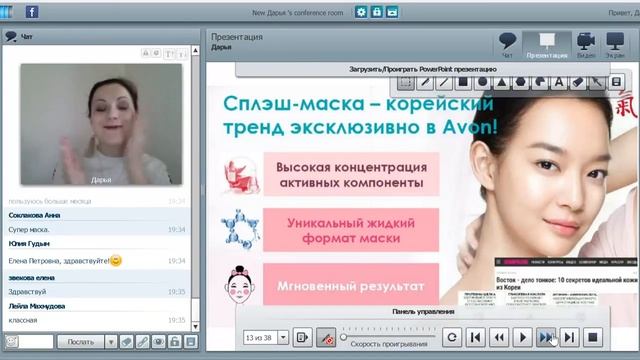Click Дарья's webcam video thumbnail
640x360 pixels.
[x=101, y=124]
